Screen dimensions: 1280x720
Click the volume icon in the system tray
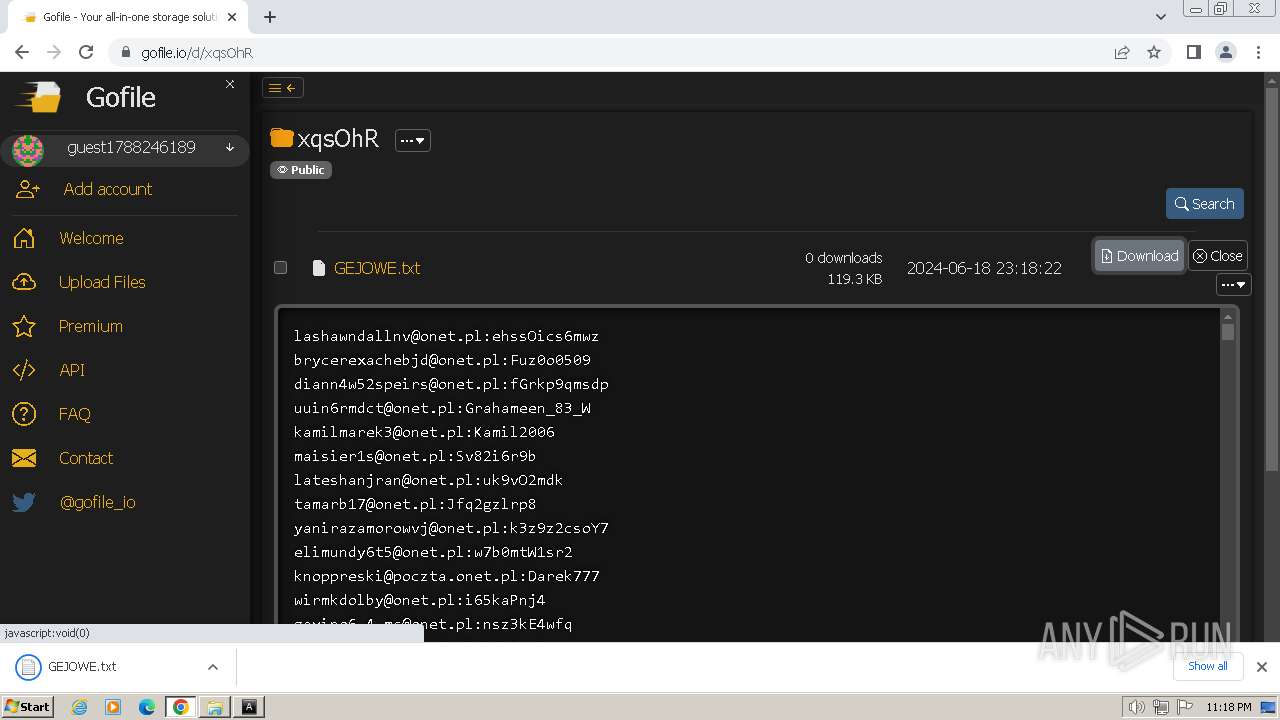click(x=1136, y=707)
